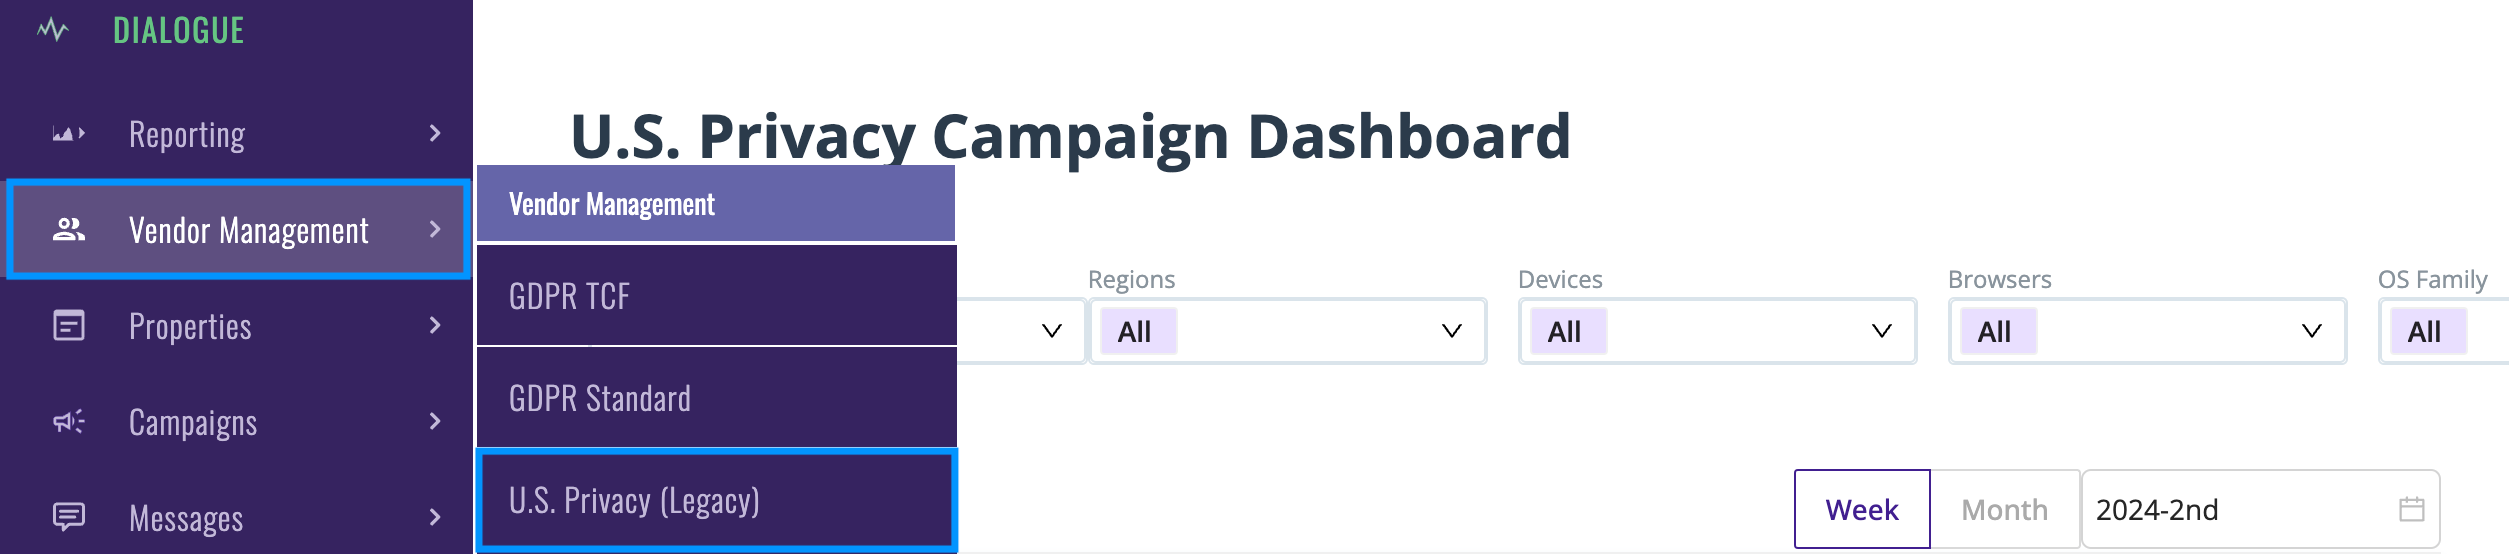Click the Dialogue pulse logo icon

pyautogui.click(x=53, y=30)
